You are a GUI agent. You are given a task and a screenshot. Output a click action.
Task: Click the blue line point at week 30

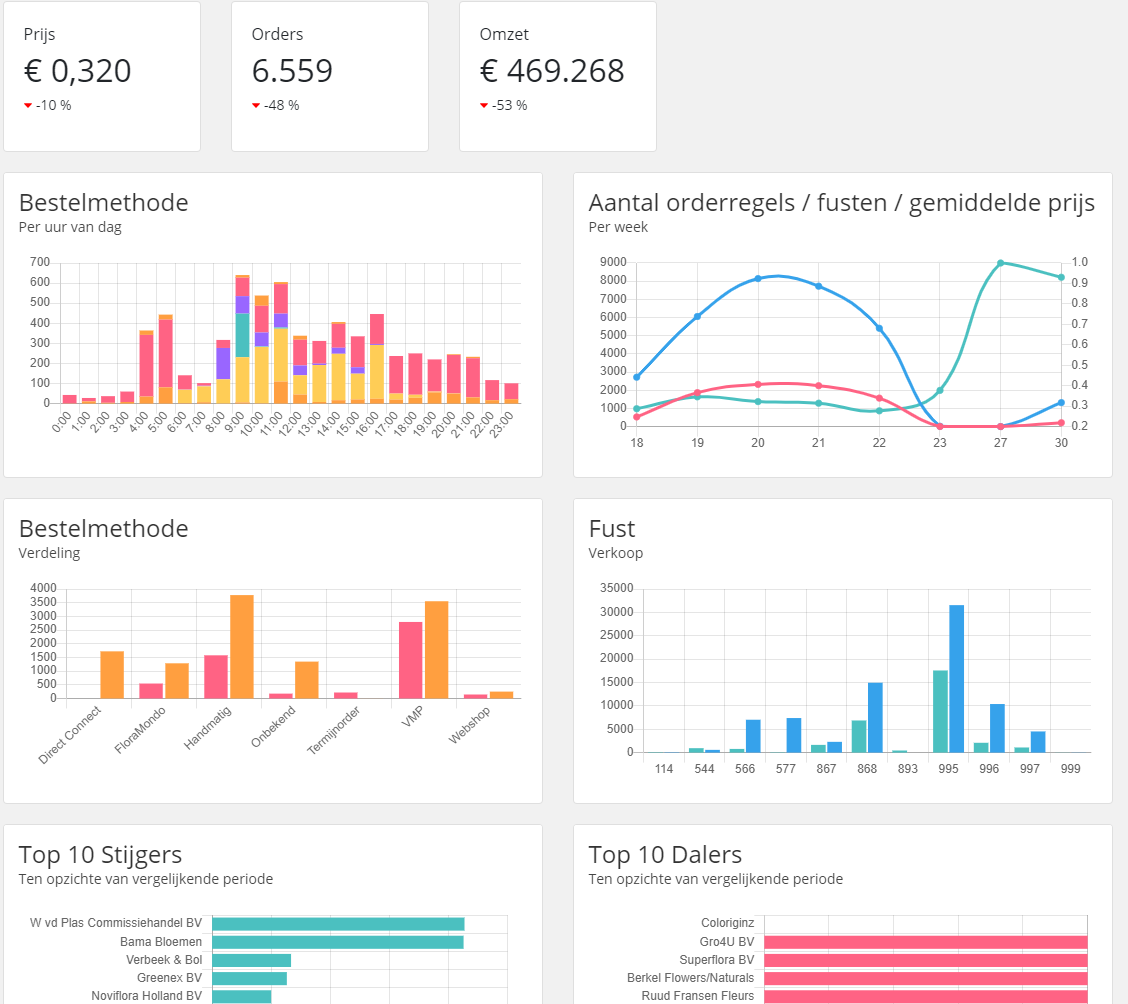click(1061, 403)
